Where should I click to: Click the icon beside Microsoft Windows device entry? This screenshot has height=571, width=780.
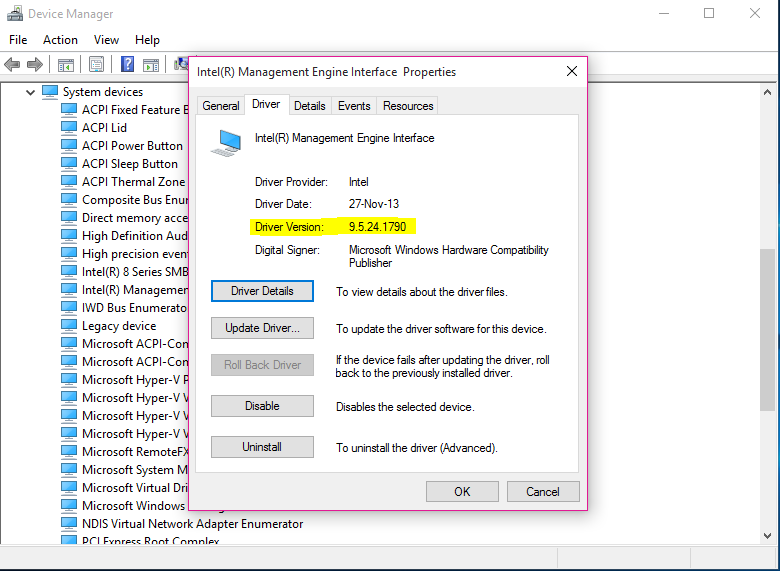(69, 506)
